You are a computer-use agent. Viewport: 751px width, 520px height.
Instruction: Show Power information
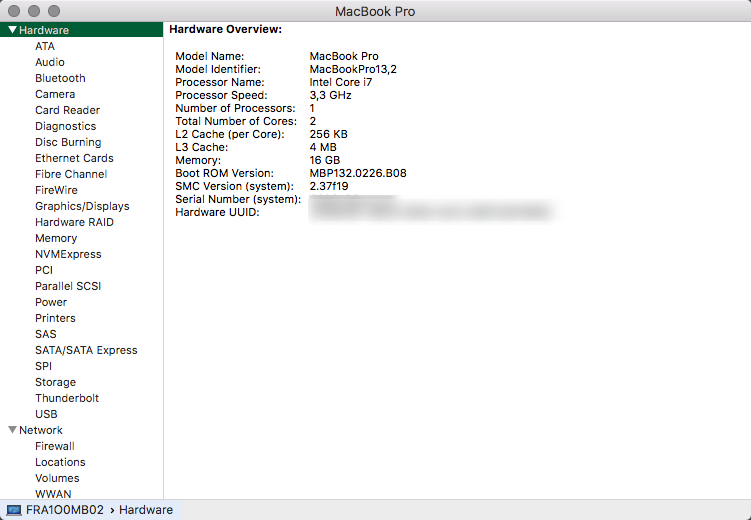[x=51, y=302]
